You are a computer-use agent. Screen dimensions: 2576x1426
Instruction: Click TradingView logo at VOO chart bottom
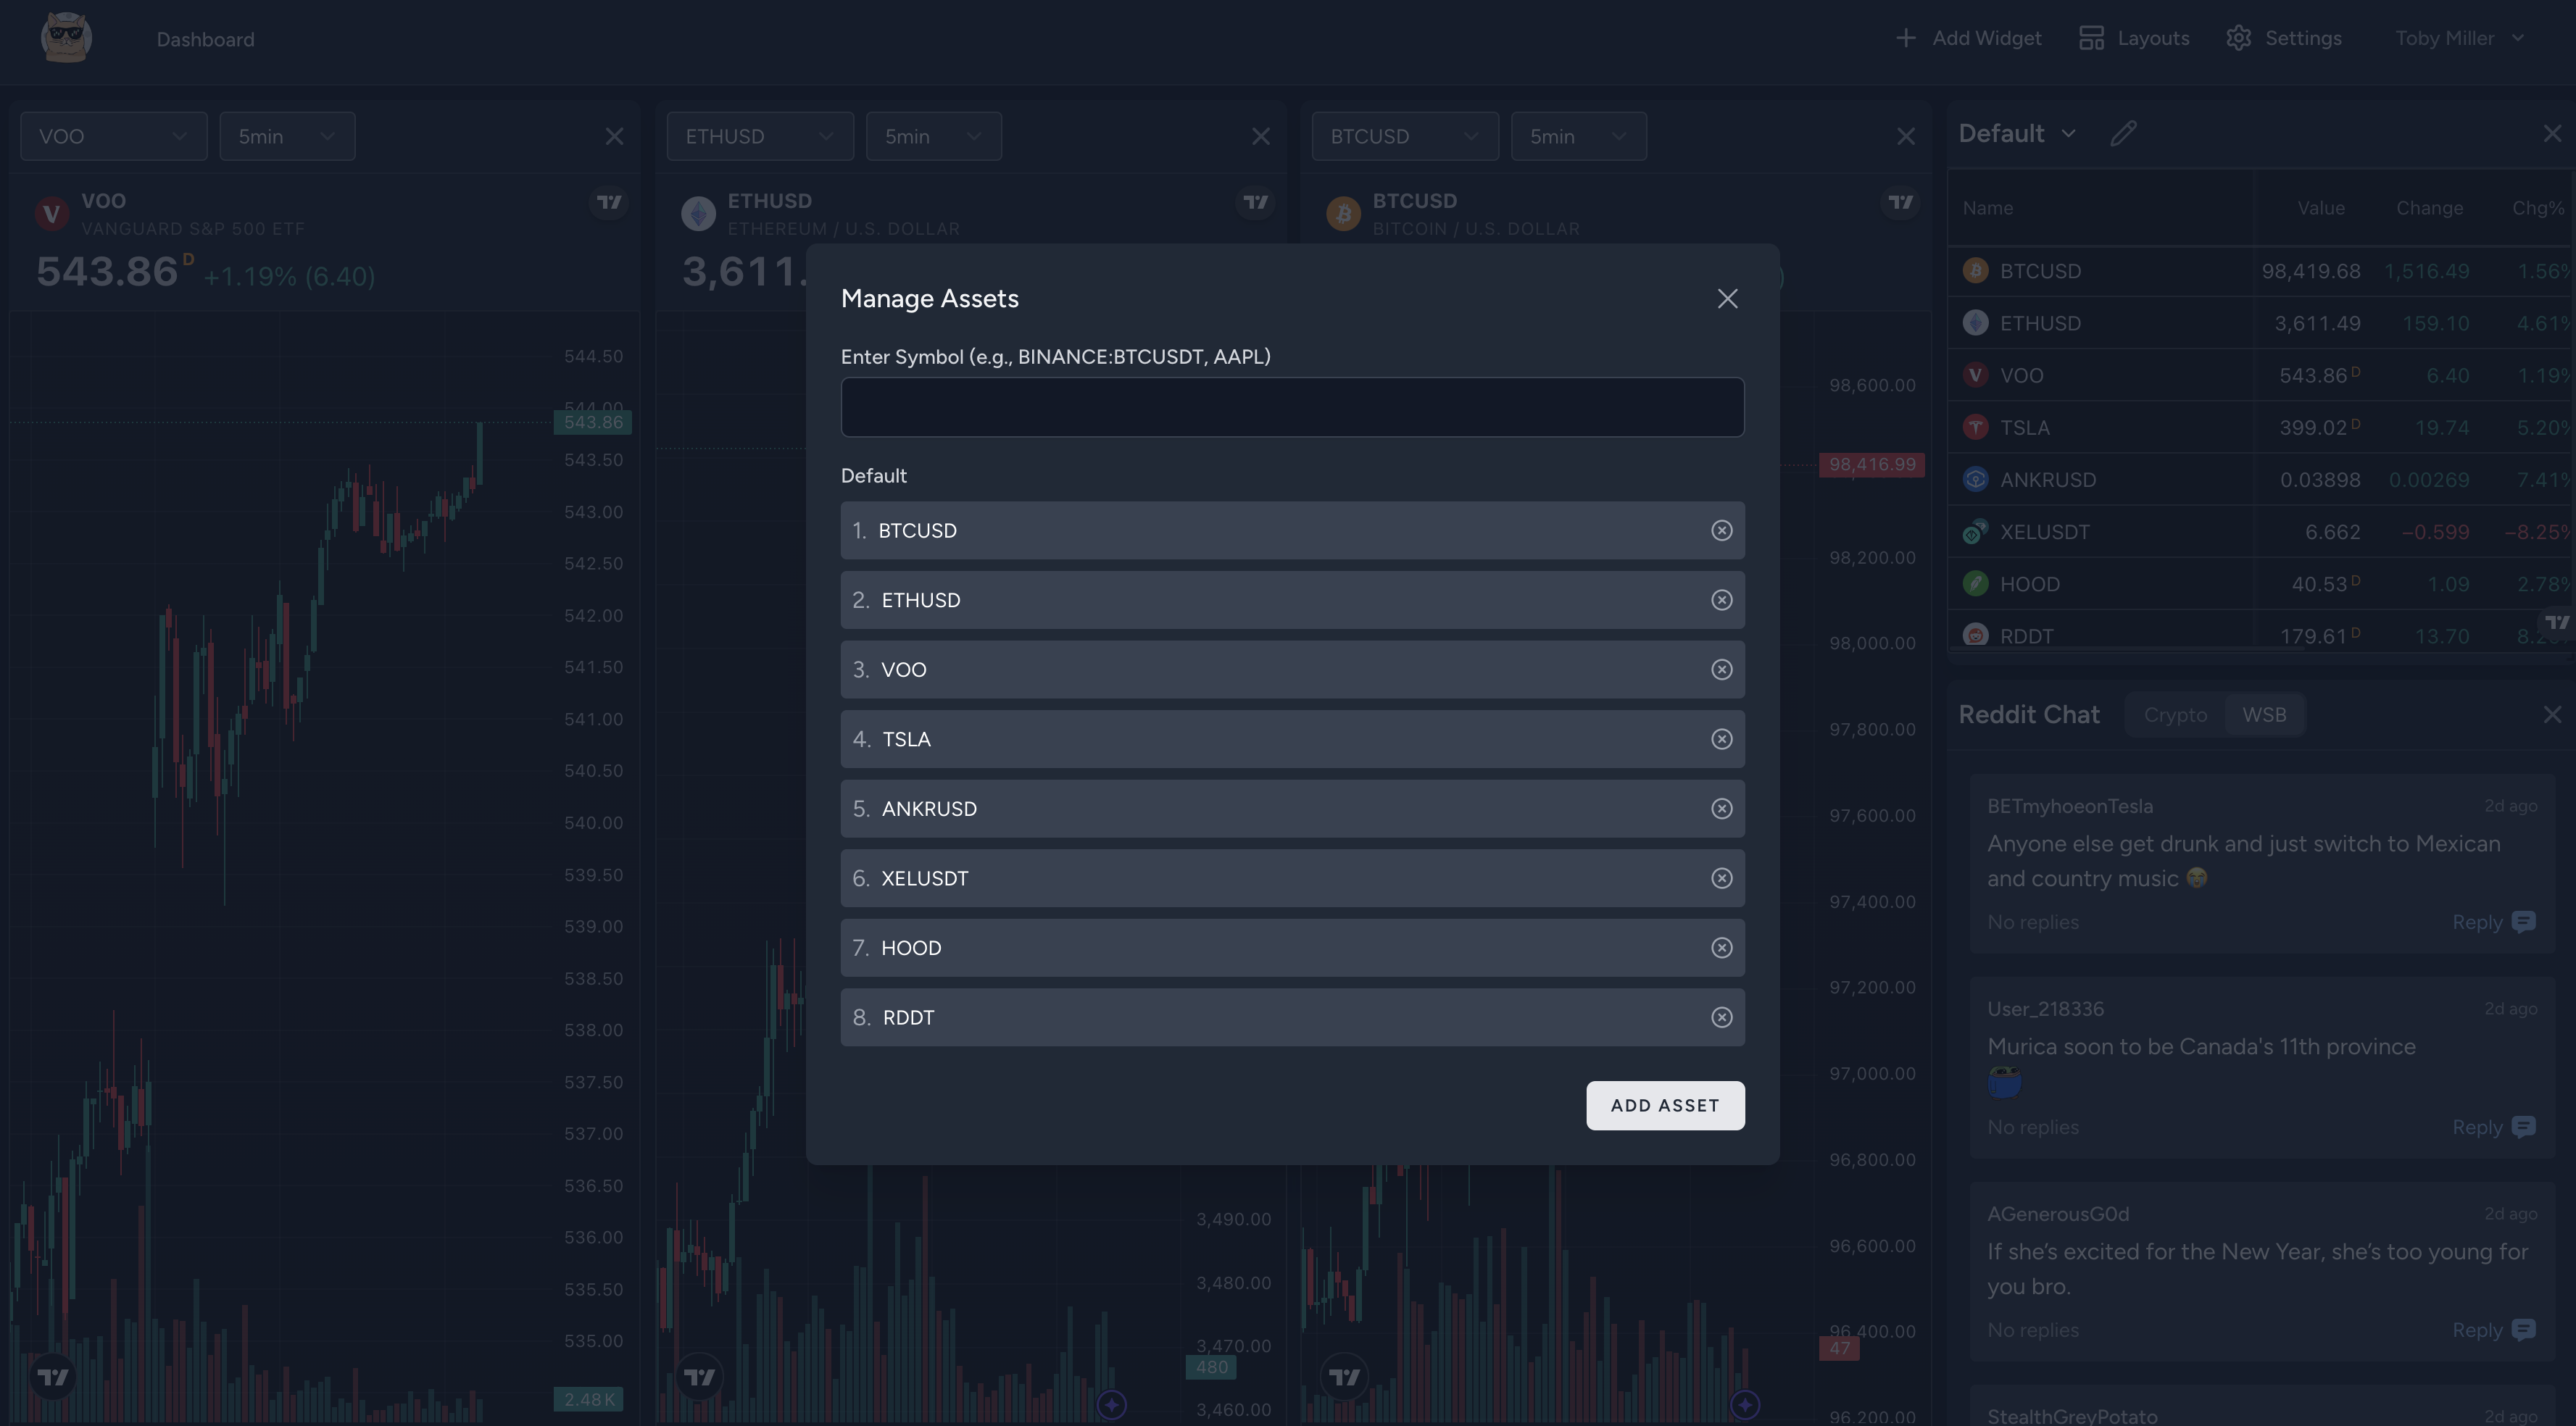click(53, 1377)
